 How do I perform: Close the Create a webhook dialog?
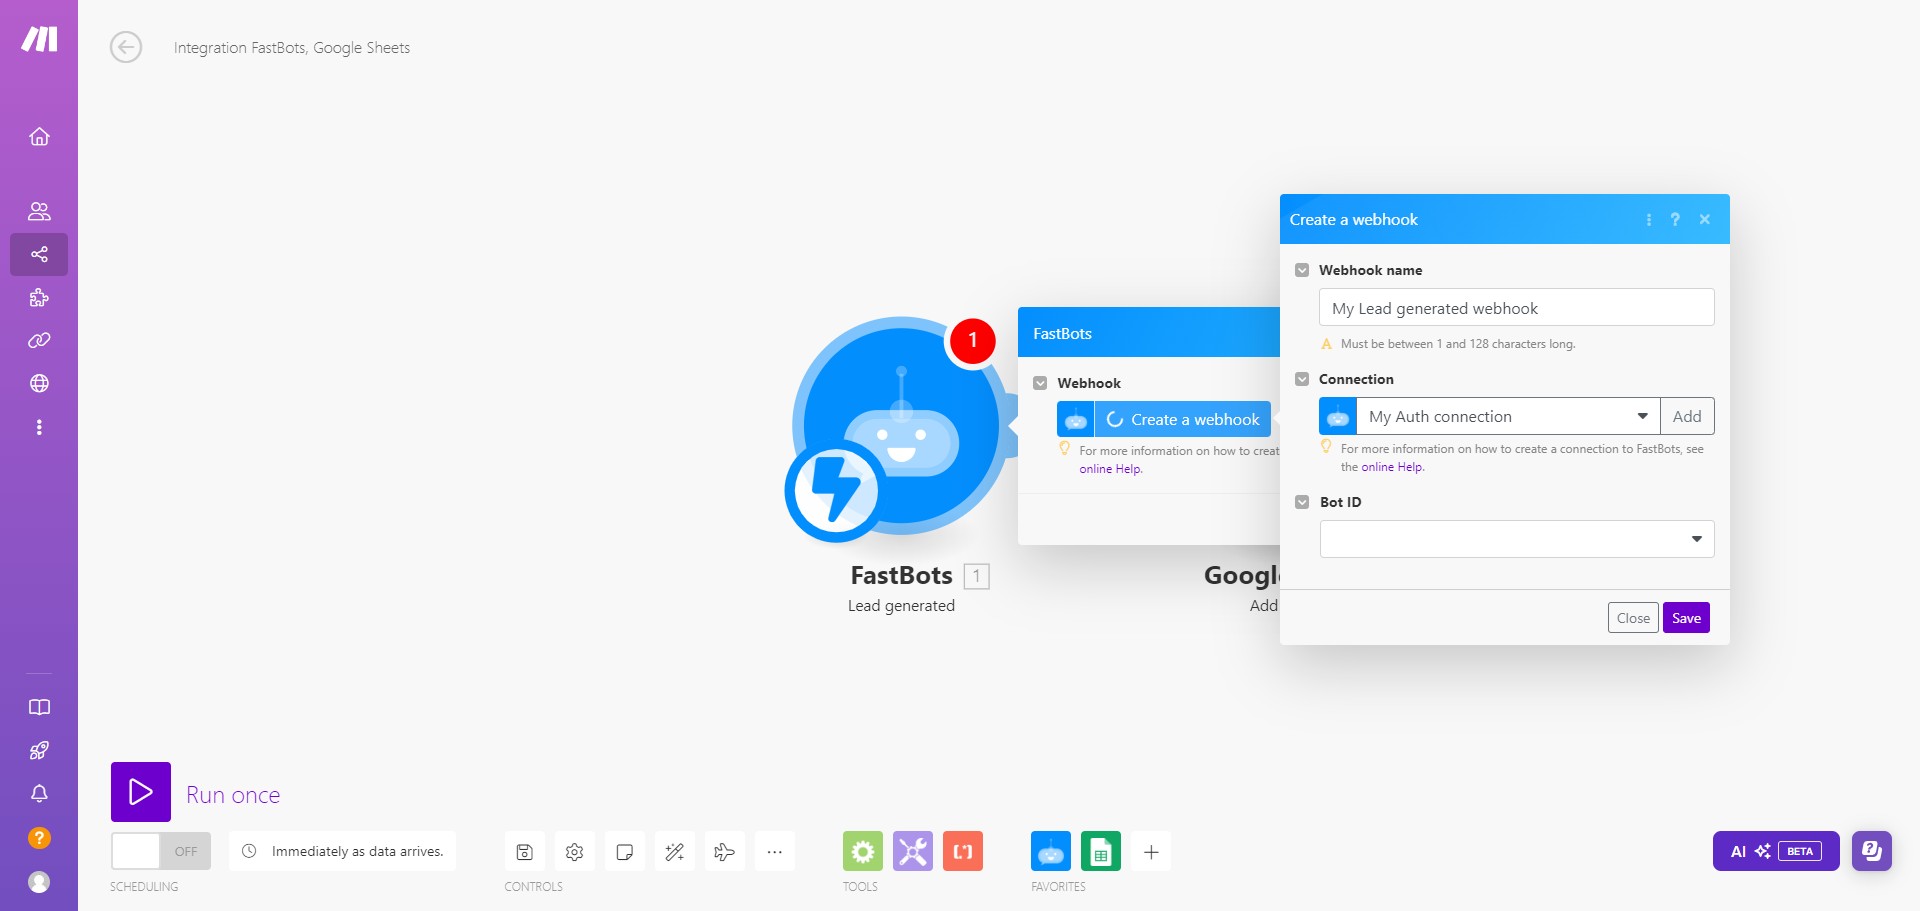coord(1705,220)
